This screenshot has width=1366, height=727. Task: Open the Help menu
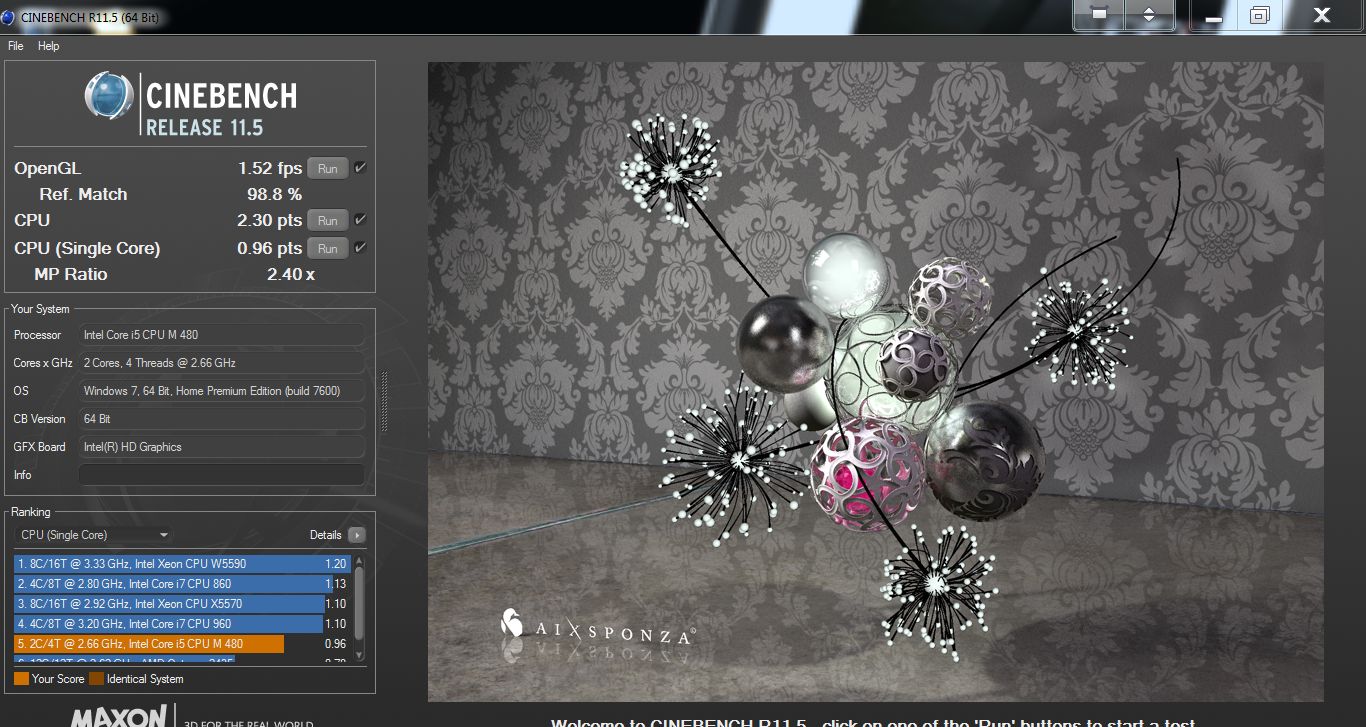pos(48,46)
